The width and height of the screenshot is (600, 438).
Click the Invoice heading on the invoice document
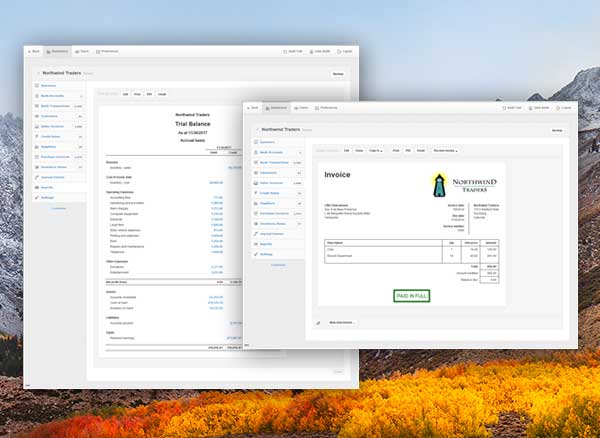(337, 175)
